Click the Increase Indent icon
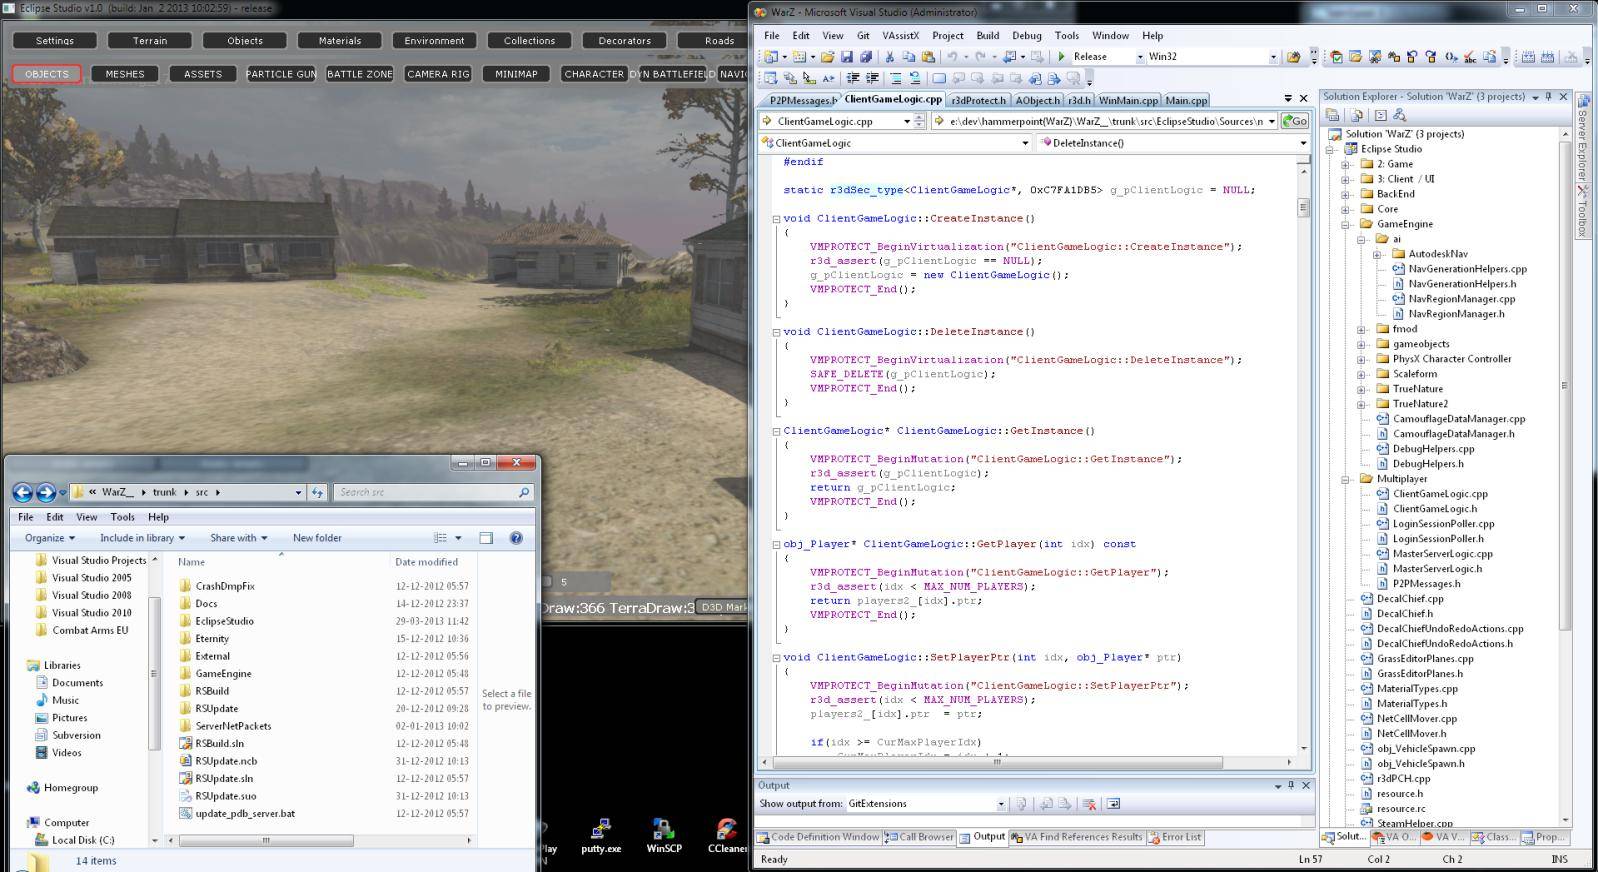This screenshot has width=1598, height=872. click(872, 78)
